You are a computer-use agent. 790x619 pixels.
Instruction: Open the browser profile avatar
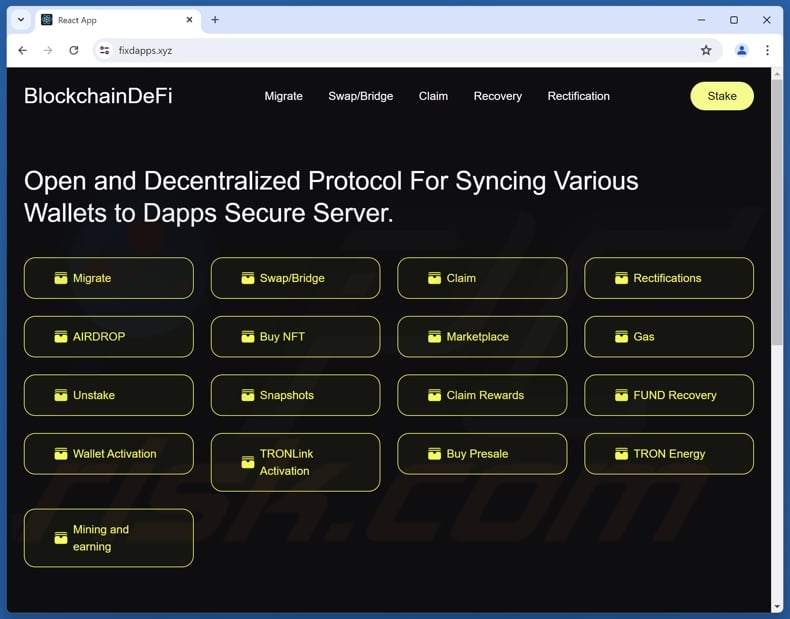[x=742, y=50]
